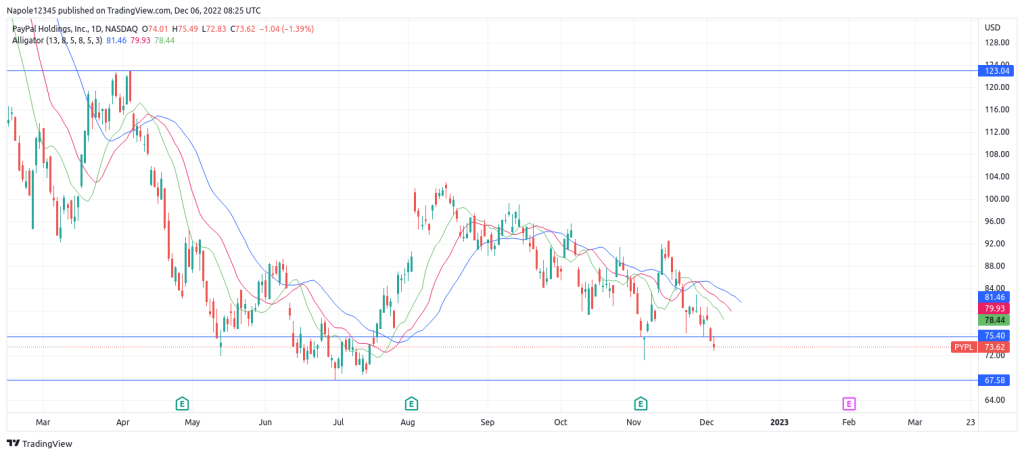Click 78.44 in the Alligator legend
The width and height of the screenshot is (1024, 455).
[x=166, y=40]
